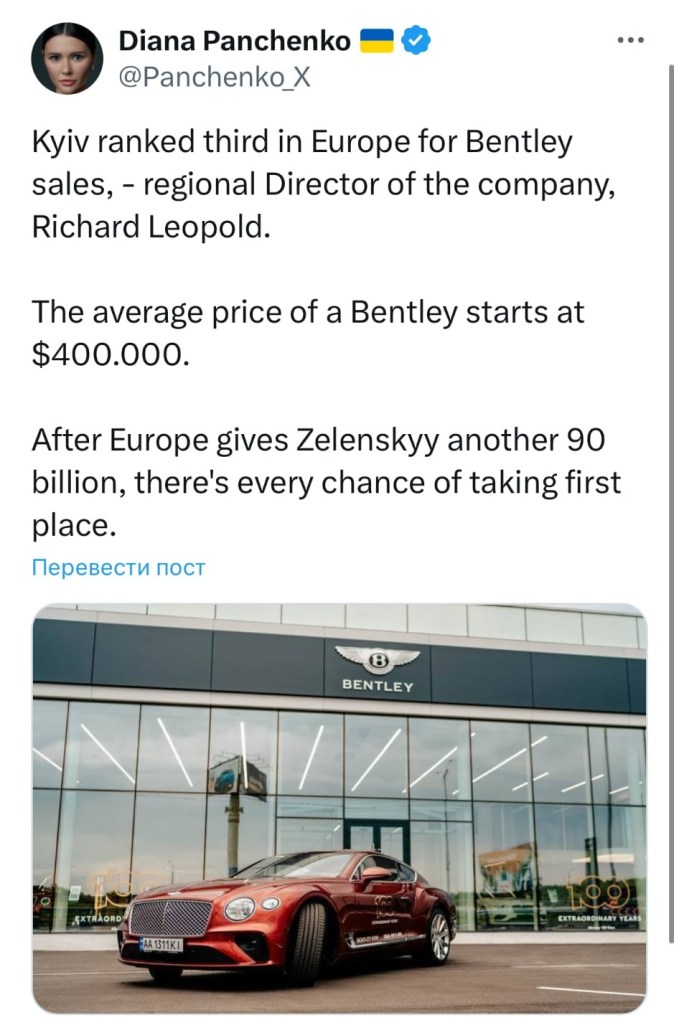Open the @Panchenko_X handle link
Image resolution: width=679 pixels, height=1023 pixels.
[214, 76]
